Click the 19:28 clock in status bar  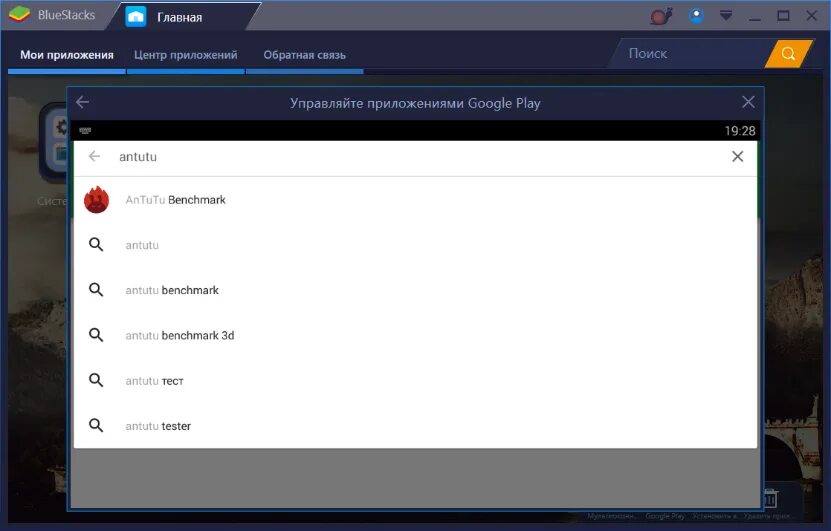click(x=740, y=131)
